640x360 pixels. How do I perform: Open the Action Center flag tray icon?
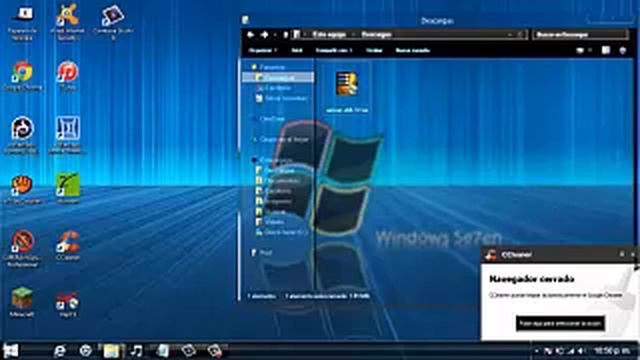[x=548, y=351]
